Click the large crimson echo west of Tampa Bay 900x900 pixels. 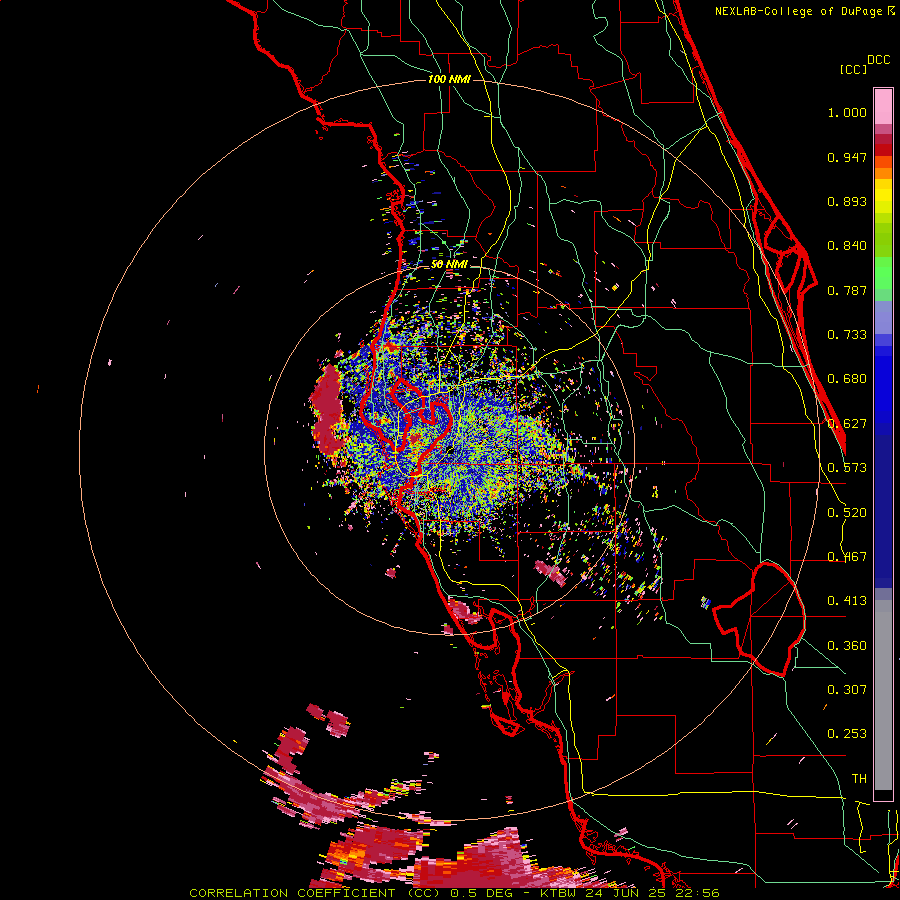tap(328, 410)
